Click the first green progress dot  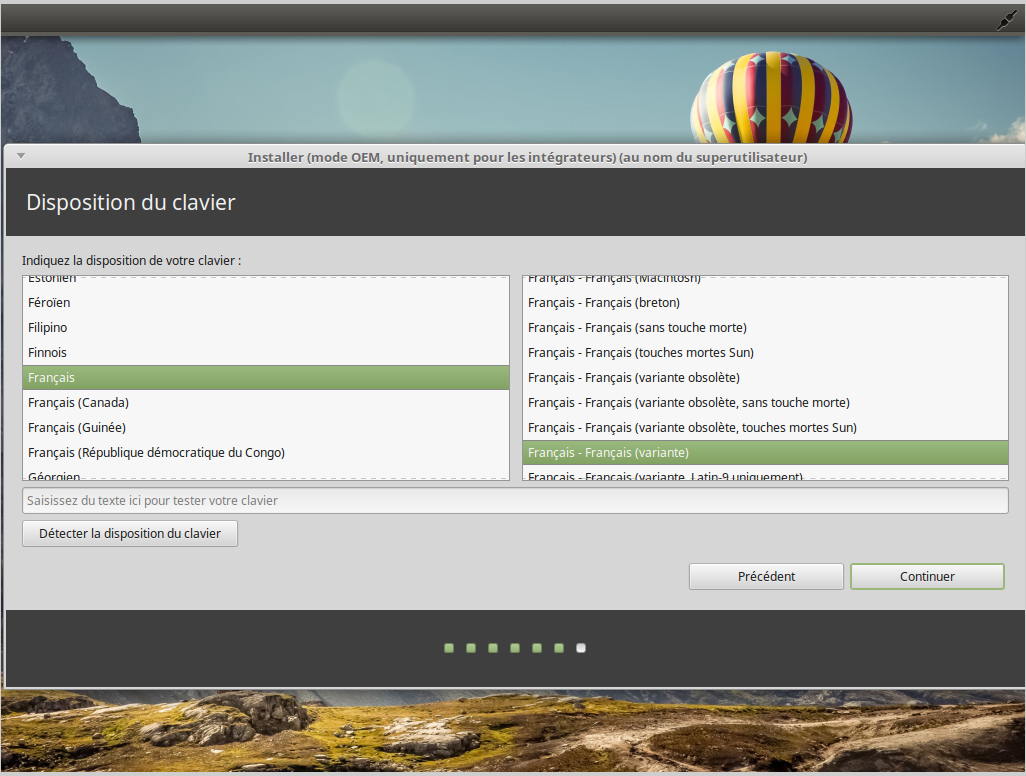pyautogui.click(x=449, y=648)
